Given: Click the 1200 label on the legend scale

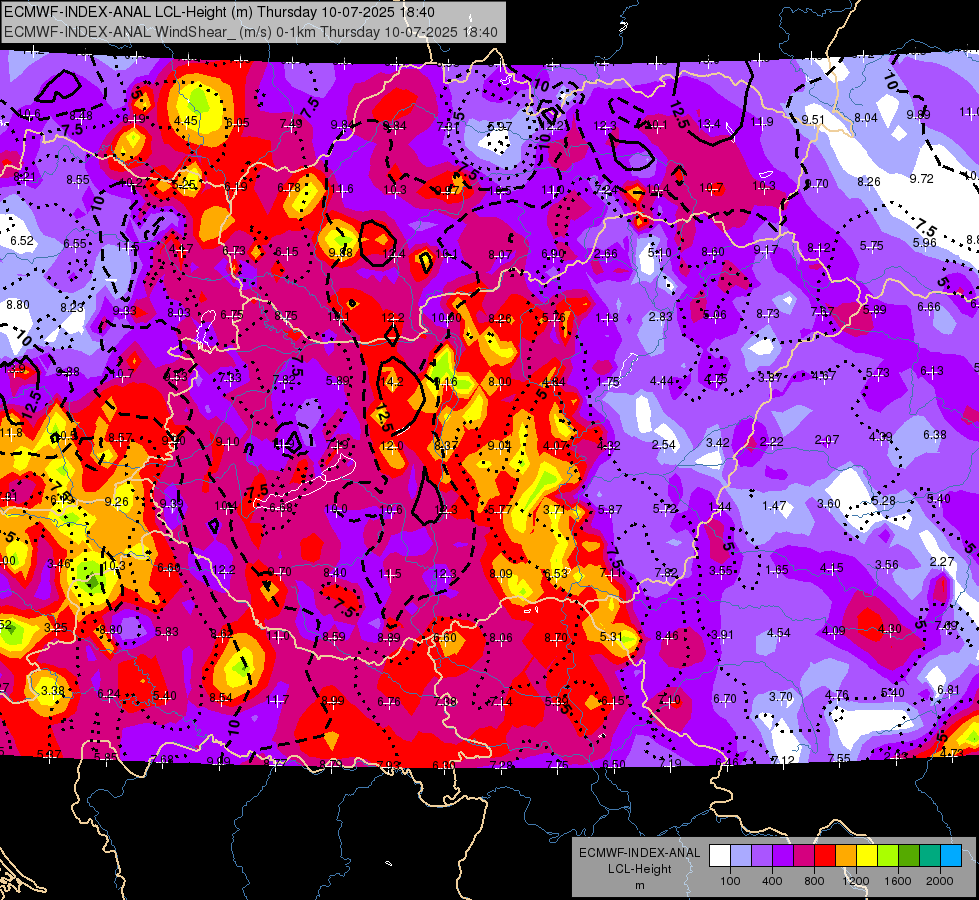Looking at the screenshot, I should [855, 881].
